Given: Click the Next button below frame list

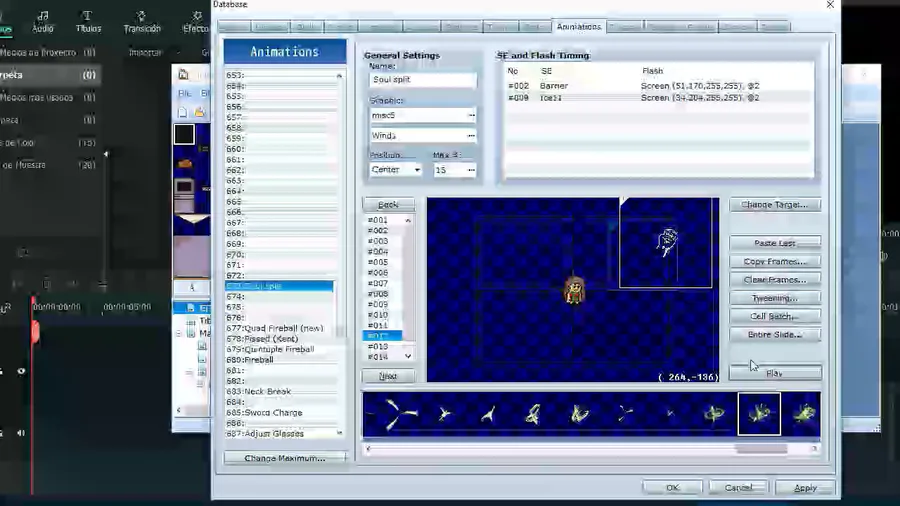Looking at the screenshot, I should (x=389, y=376).
